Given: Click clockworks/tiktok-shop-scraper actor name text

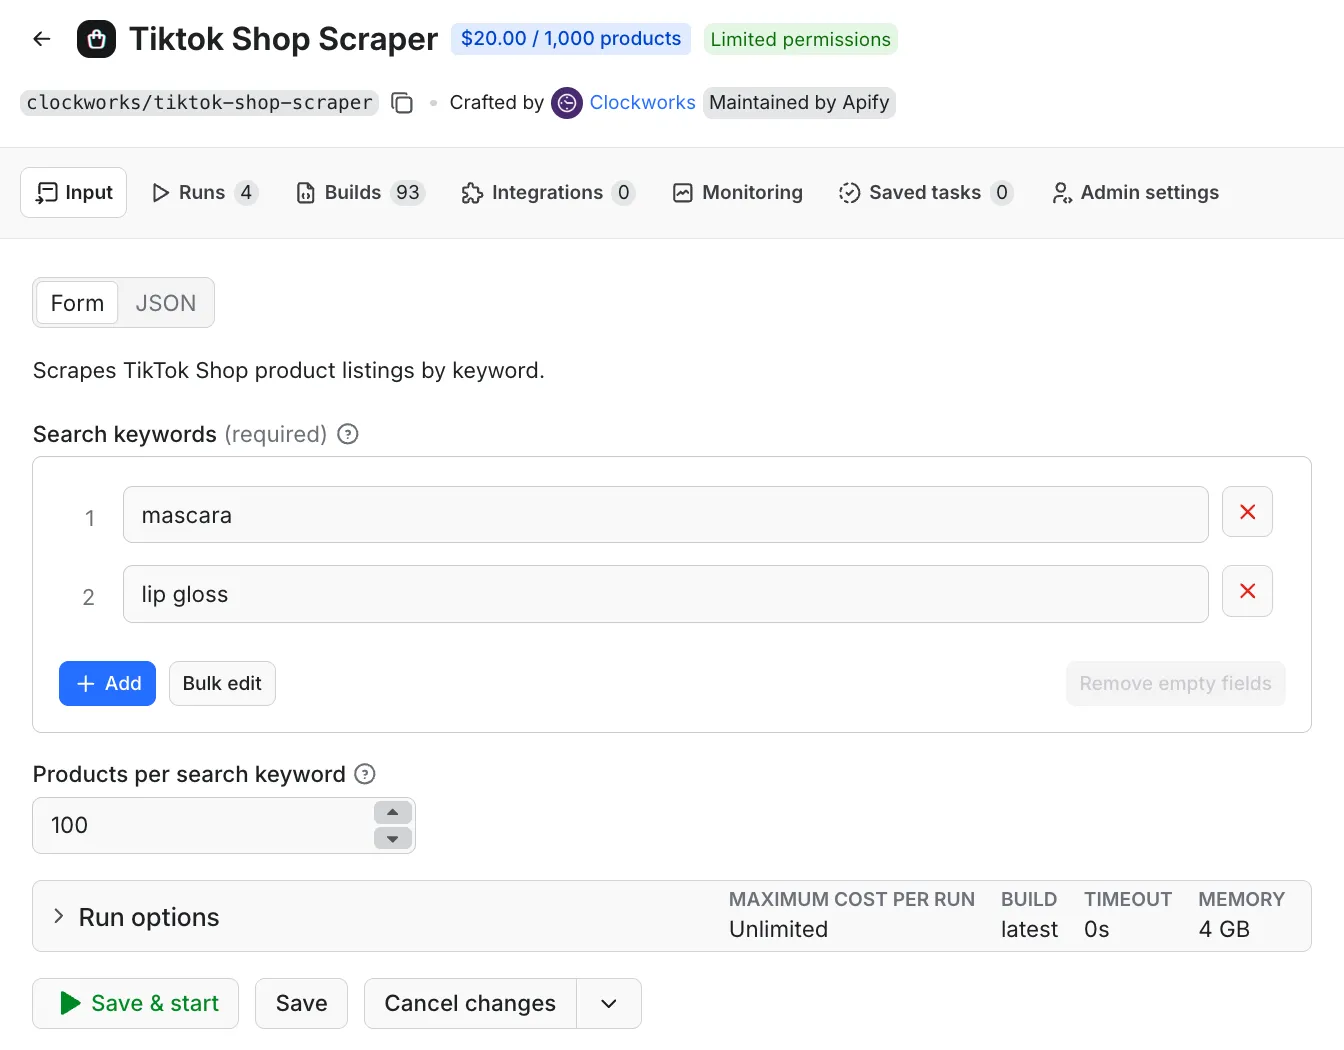Looking at the screenshot, I should click(x=199, y=103).
